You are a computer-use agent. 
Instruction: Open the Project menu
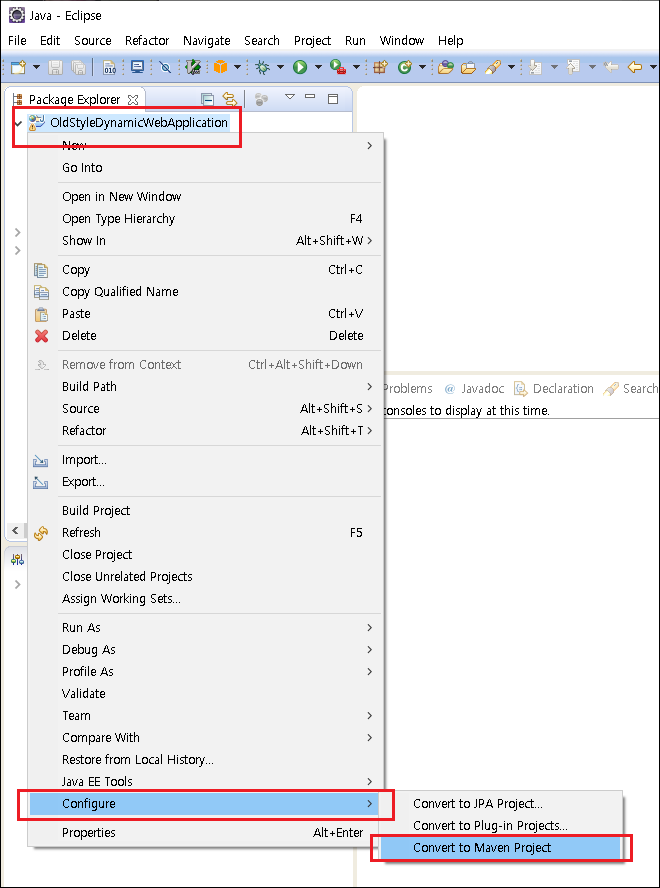click(312, 40)
